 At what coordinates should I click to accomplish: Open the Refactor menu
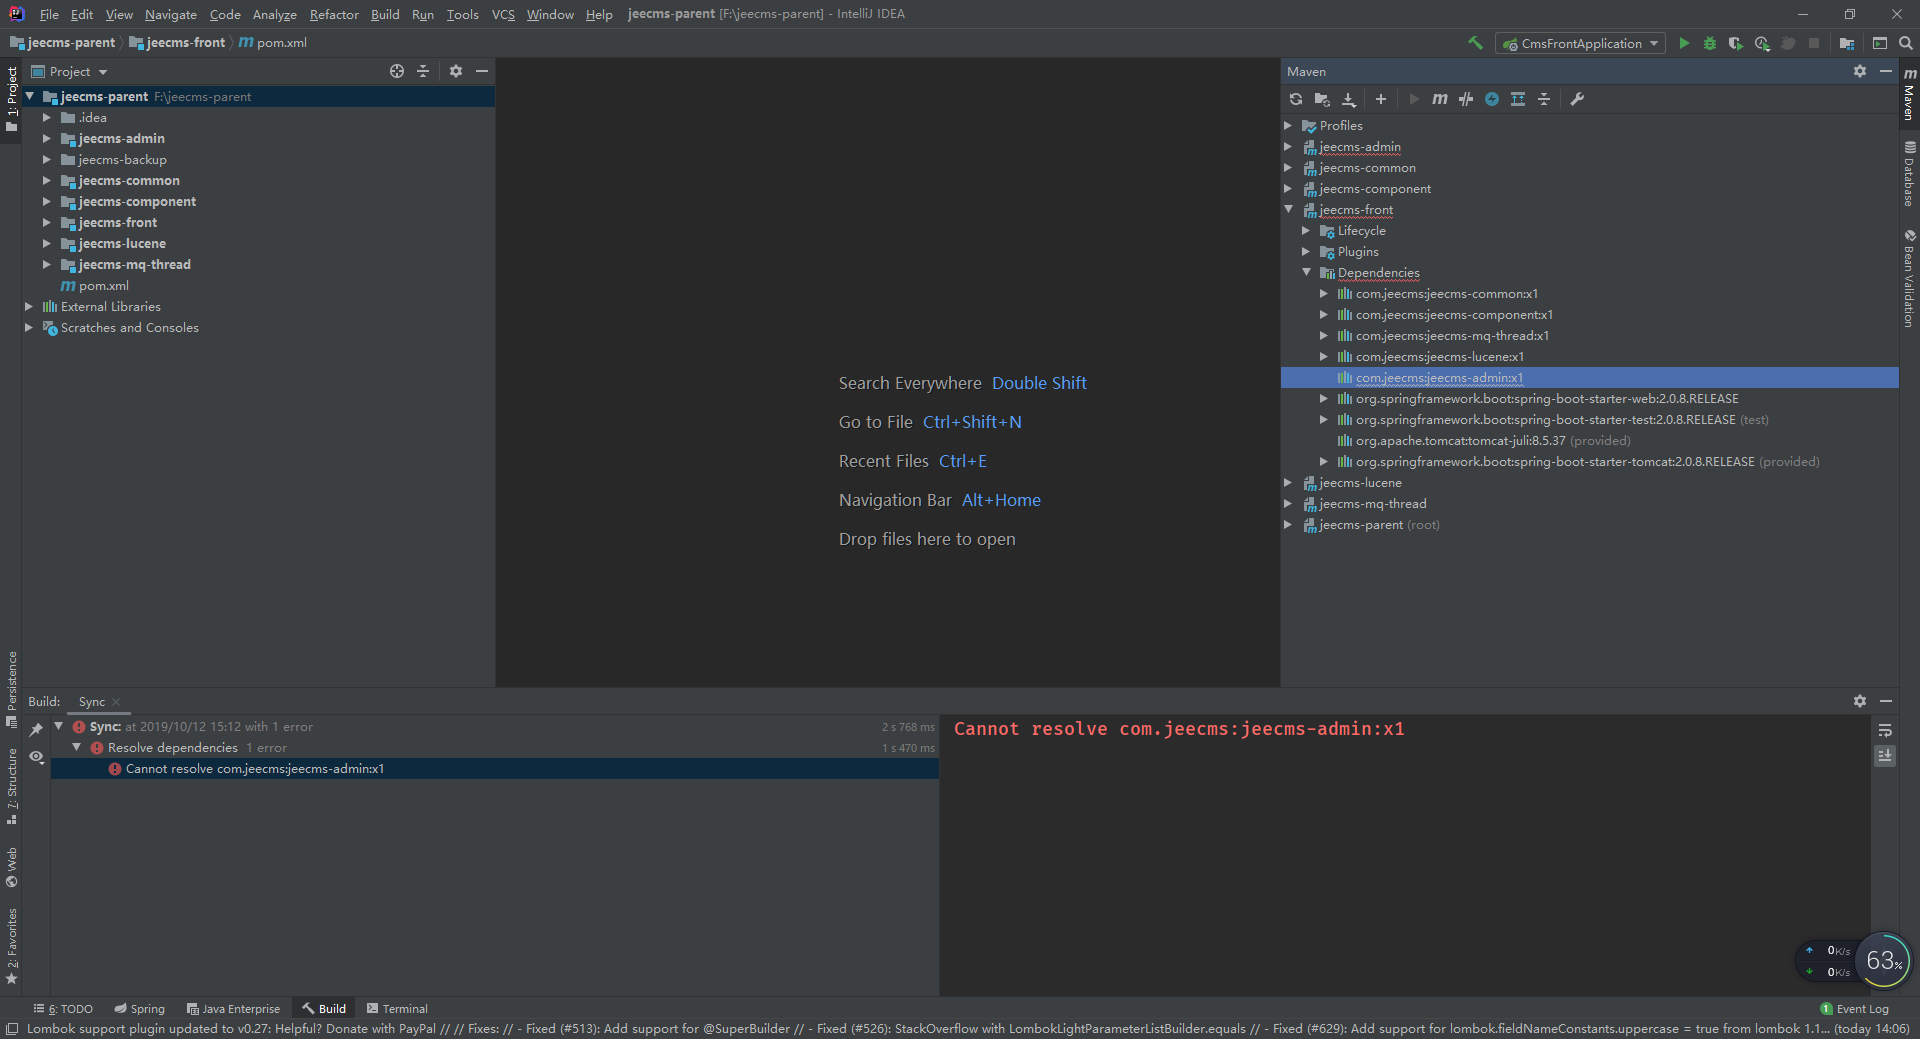coord(333,14)
